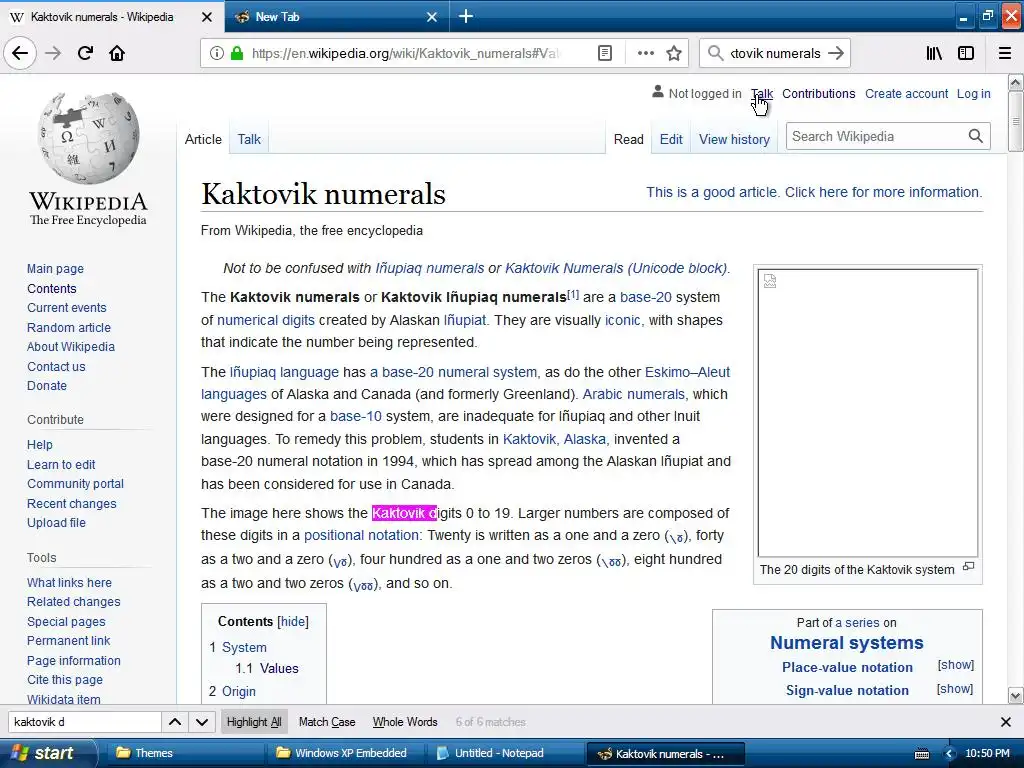Show Place-value notation section
This screenshot has height=768, width=1024.
coord(955,665)
